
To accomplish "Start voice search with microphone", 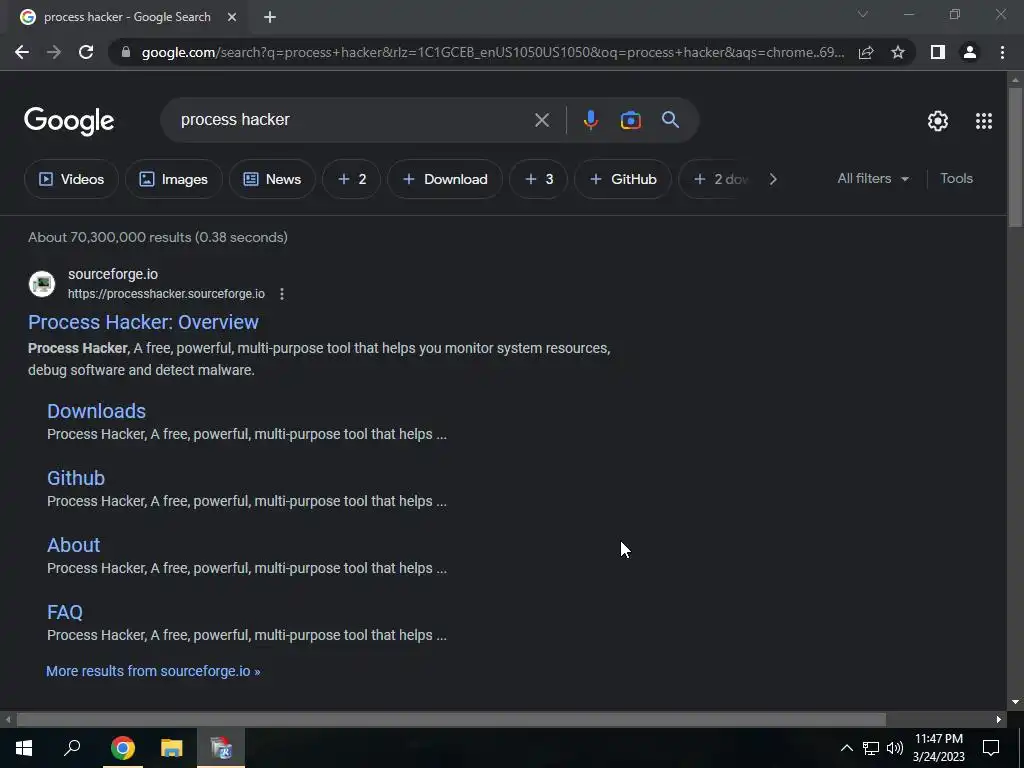I will [590, 120].
